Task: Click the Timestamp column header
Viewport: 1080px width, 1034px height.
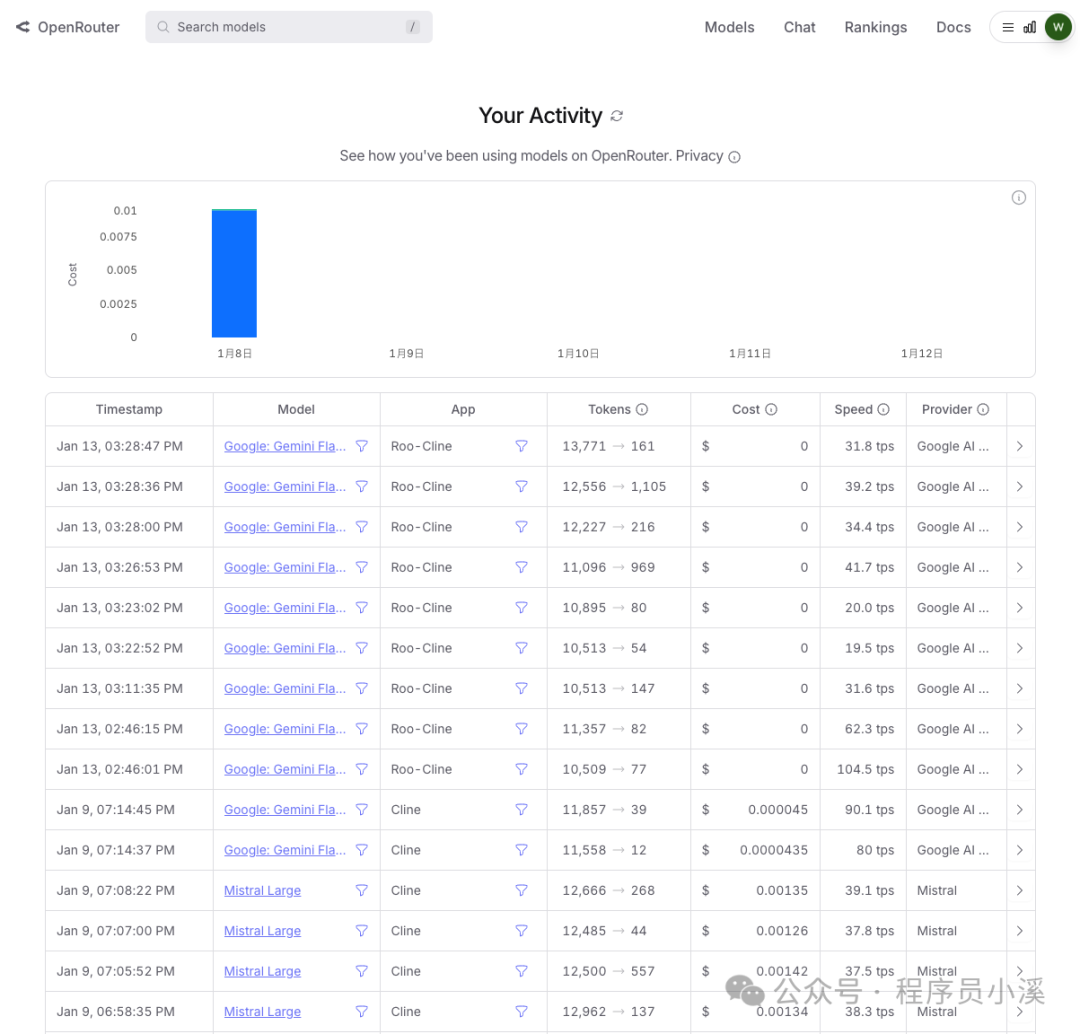Action: point(129,409)
